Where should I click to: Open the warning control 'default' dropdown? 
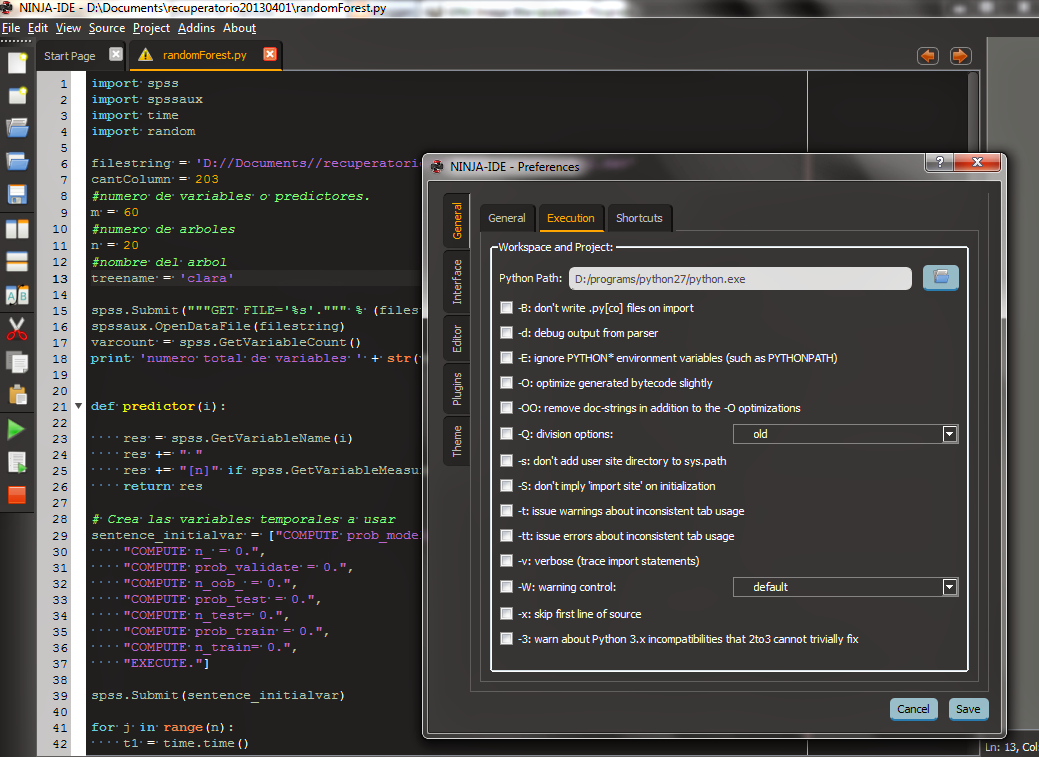point(846,587)
